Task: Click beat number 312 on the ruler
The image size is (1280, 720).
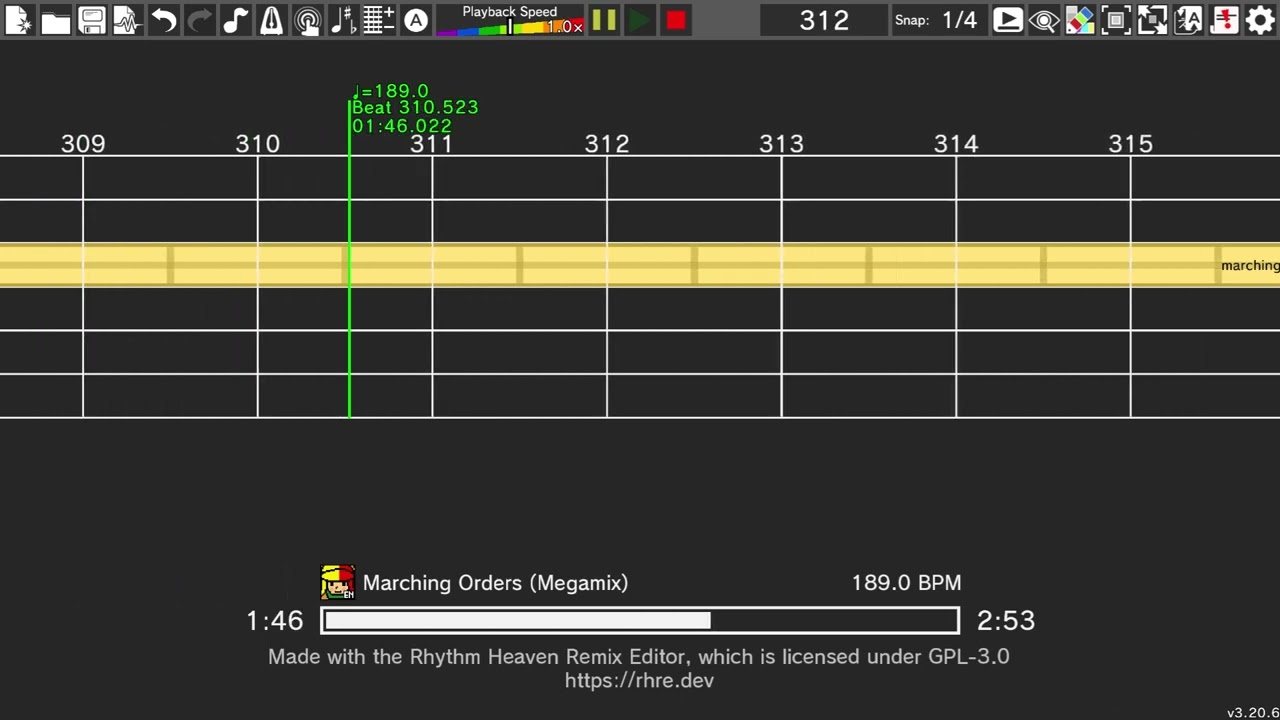Action: click(607, 144)
